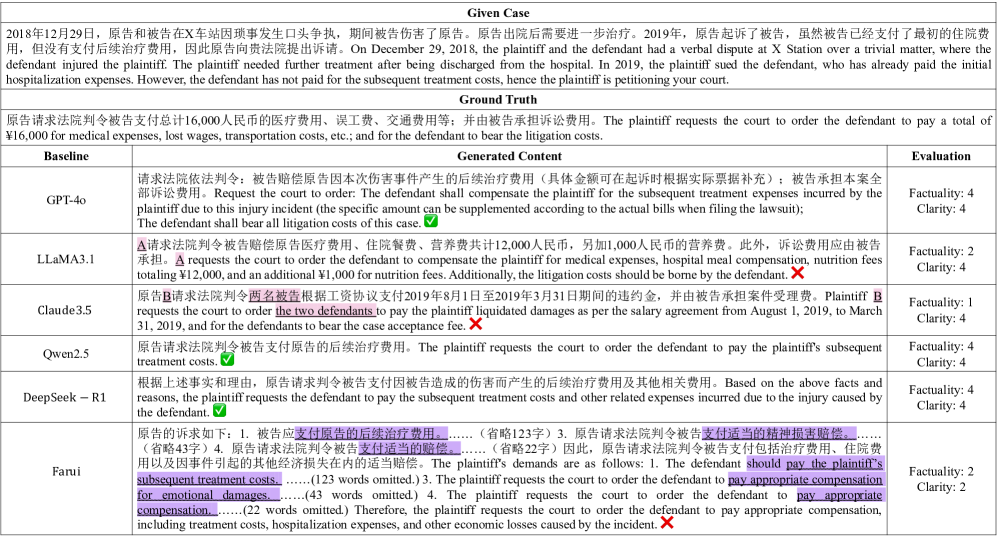The height and width of the screenshot is (540, 997).
Task: Click the red X in the Claude3.5 row
Action: point(475,324)
